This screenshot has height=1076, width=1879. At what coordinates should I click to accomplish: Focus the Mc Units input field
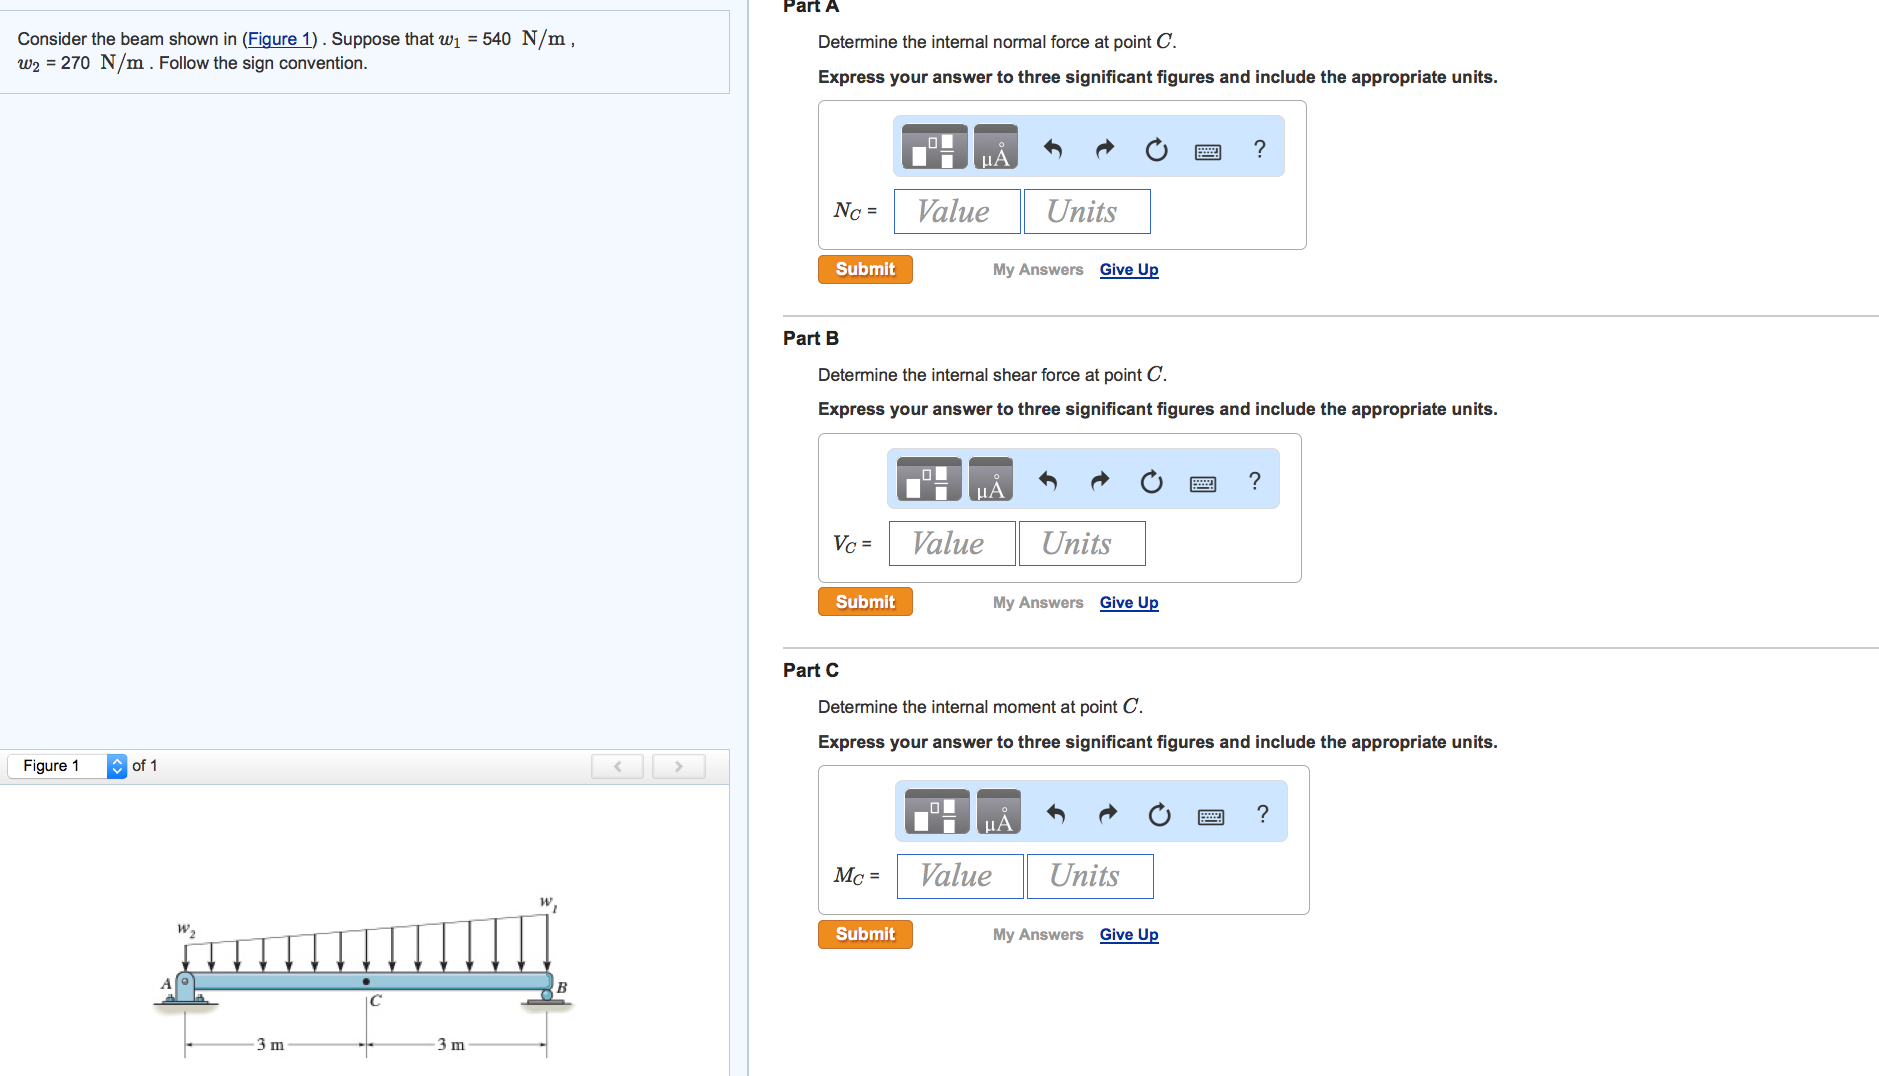point(1090,876)
